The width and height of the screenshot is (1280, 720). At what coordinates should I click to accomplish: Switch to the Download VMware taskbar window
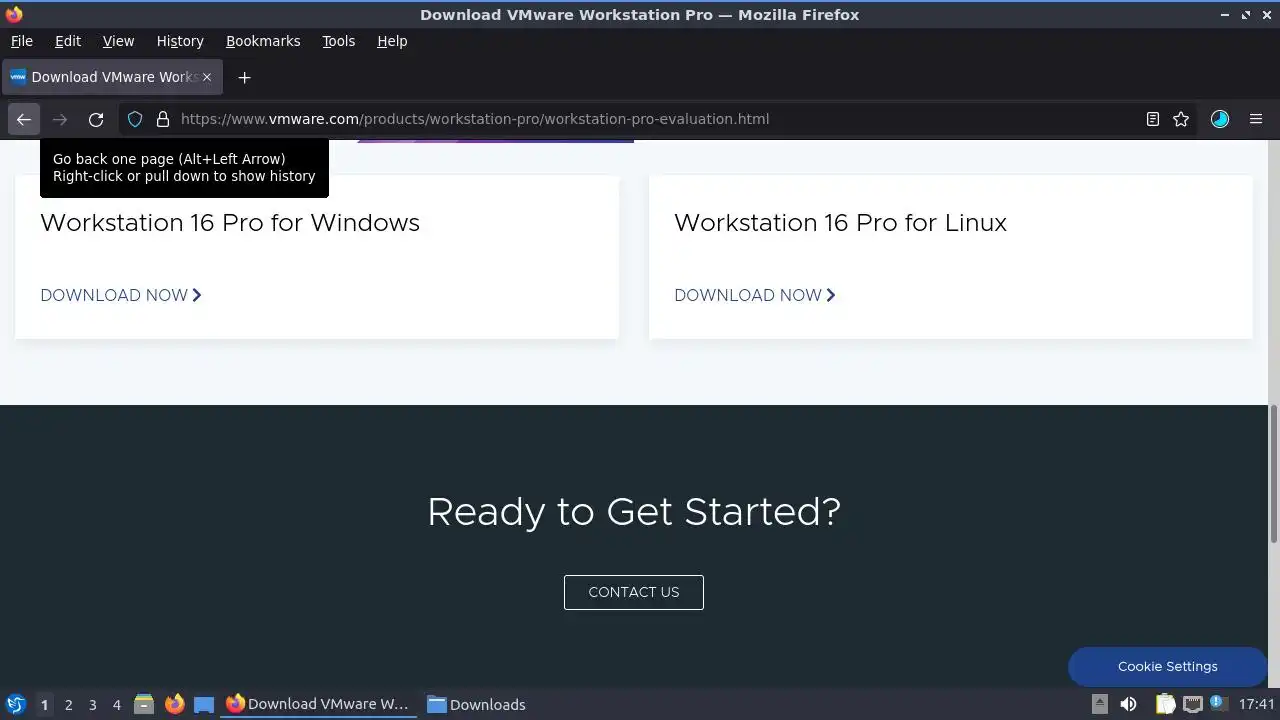click(x=318, y=704)
